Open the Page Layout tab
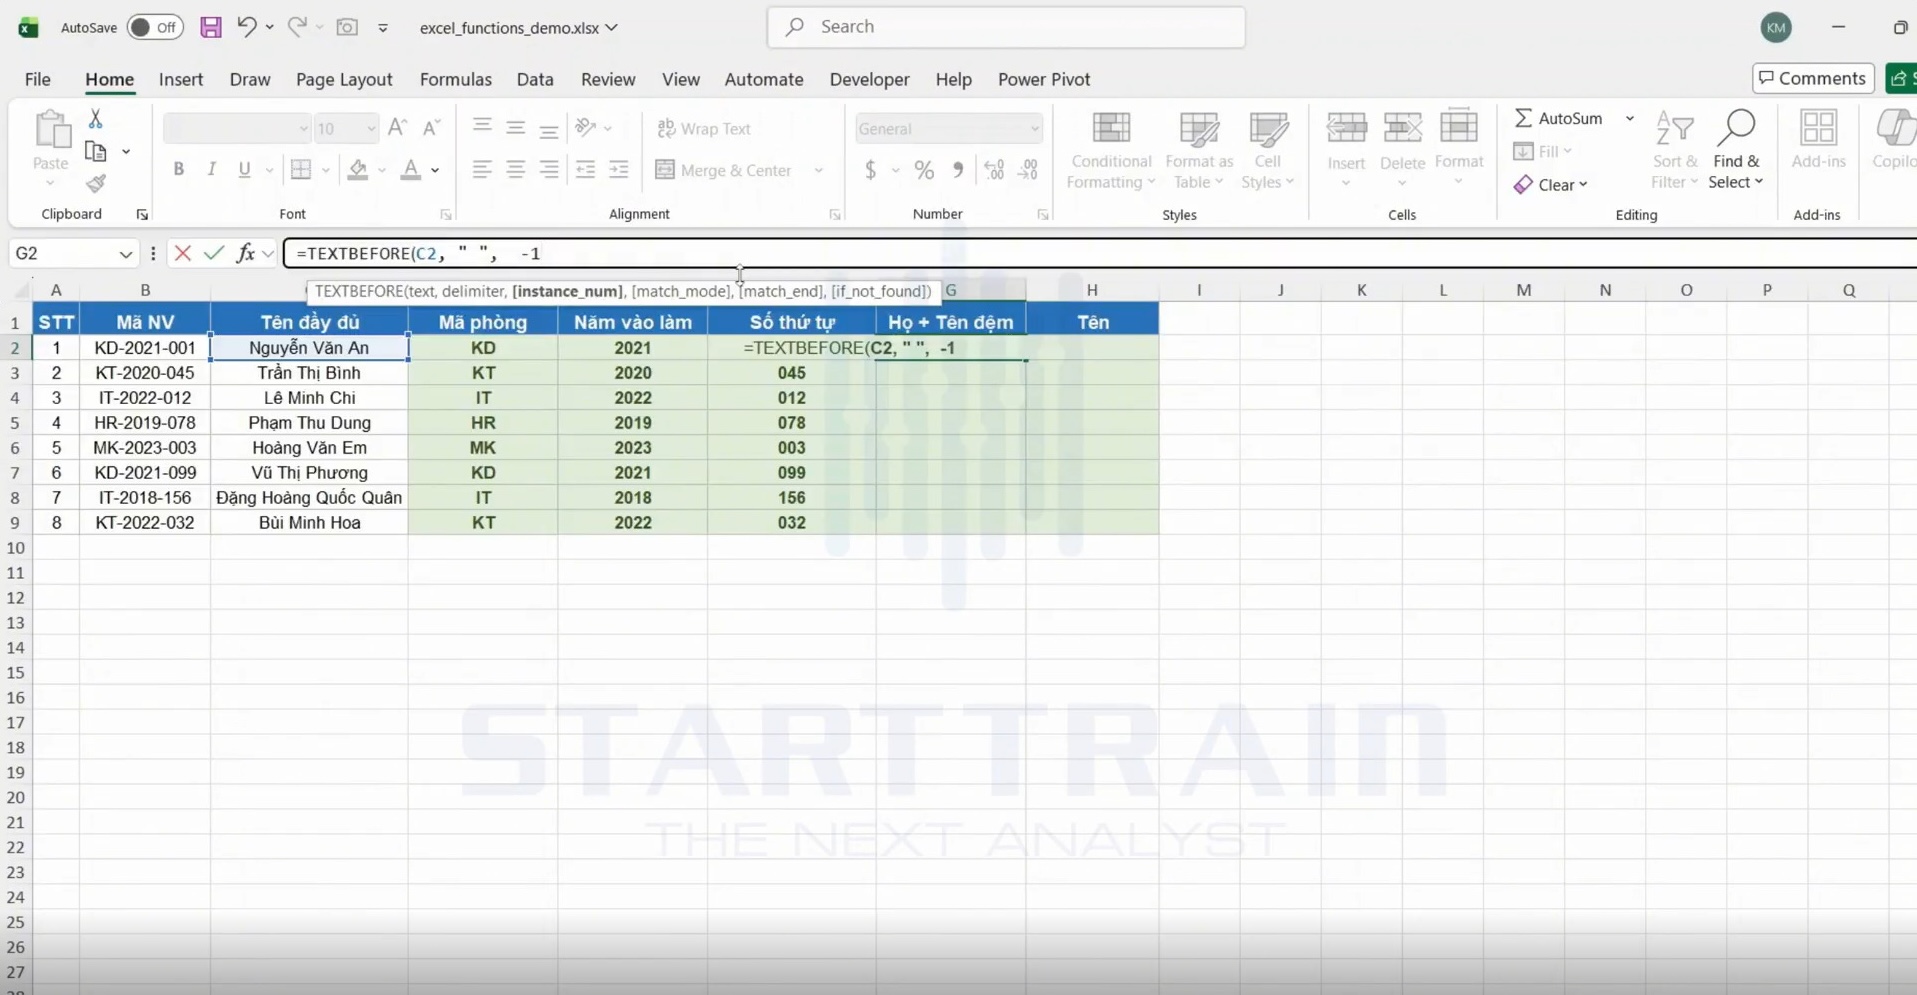 344,79
